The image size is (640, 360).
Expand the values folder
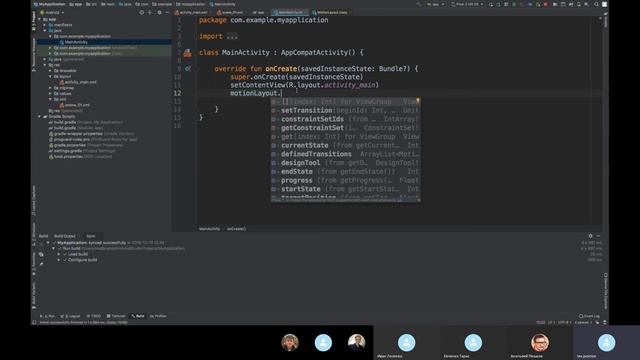51,93
